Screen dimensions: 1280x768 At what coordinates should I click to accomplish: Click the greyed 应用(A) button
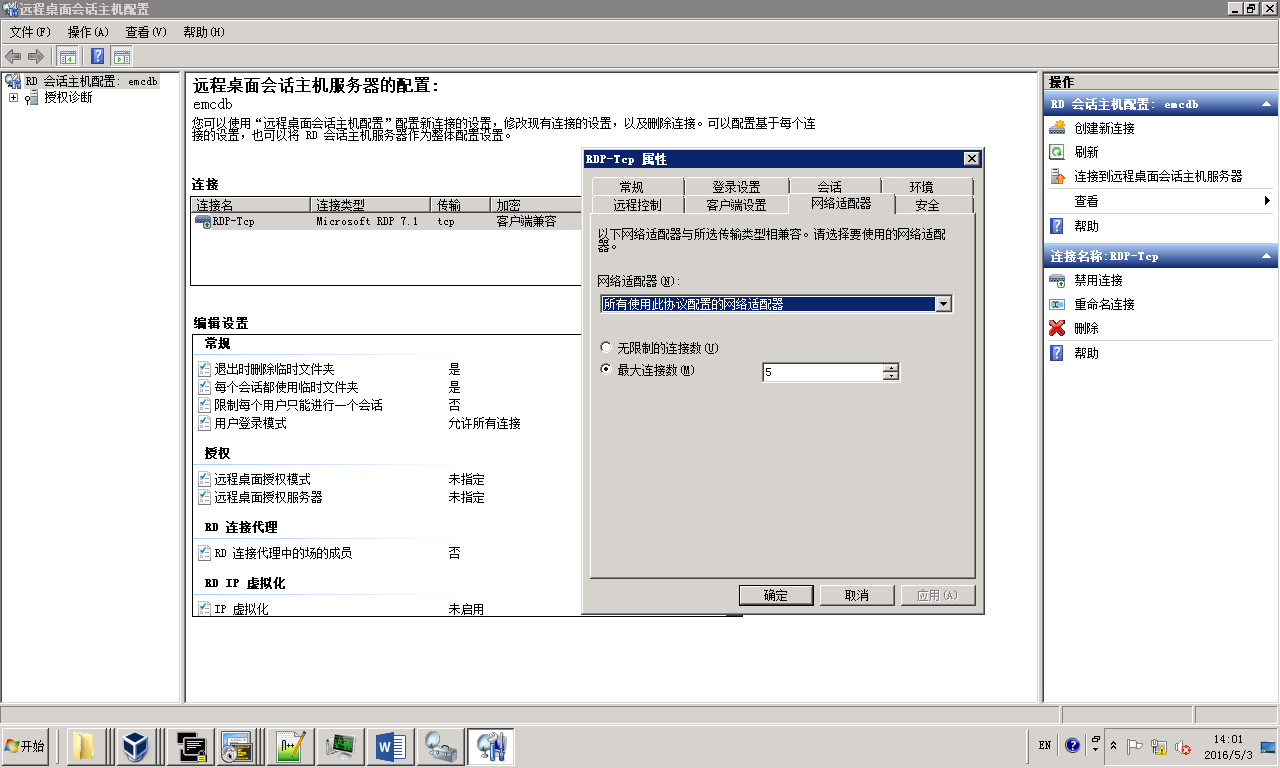(937, 595)
